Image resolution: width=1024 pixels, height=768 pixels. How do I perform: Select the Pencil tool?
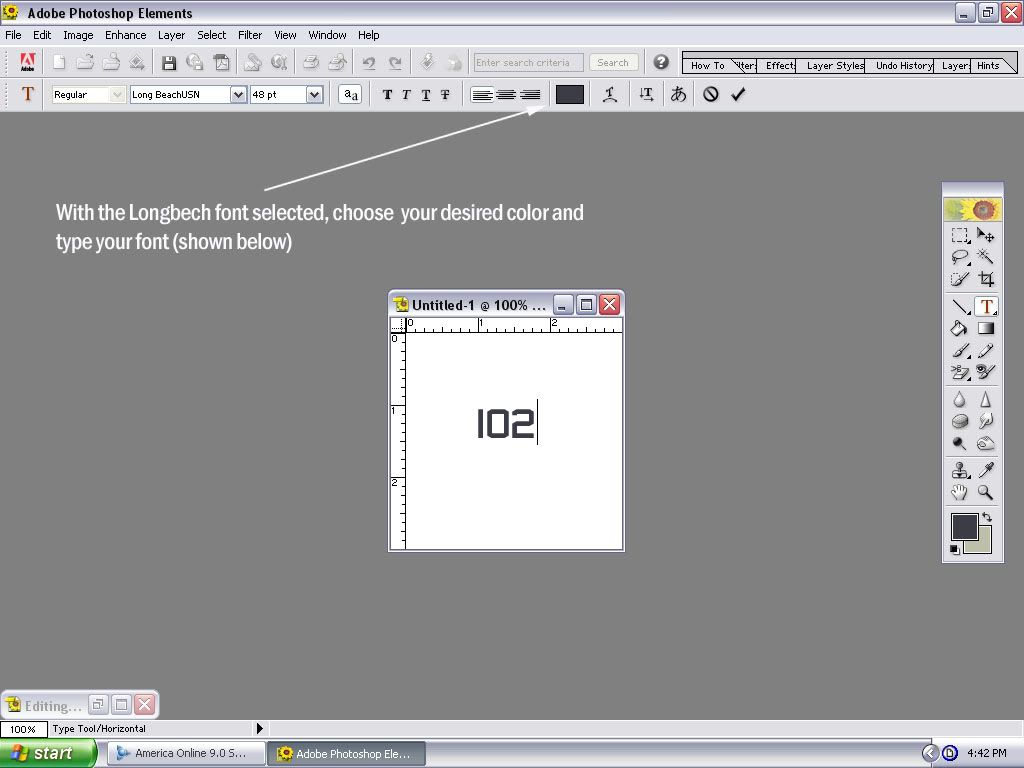pyautogui.click(x=985, y=351)
